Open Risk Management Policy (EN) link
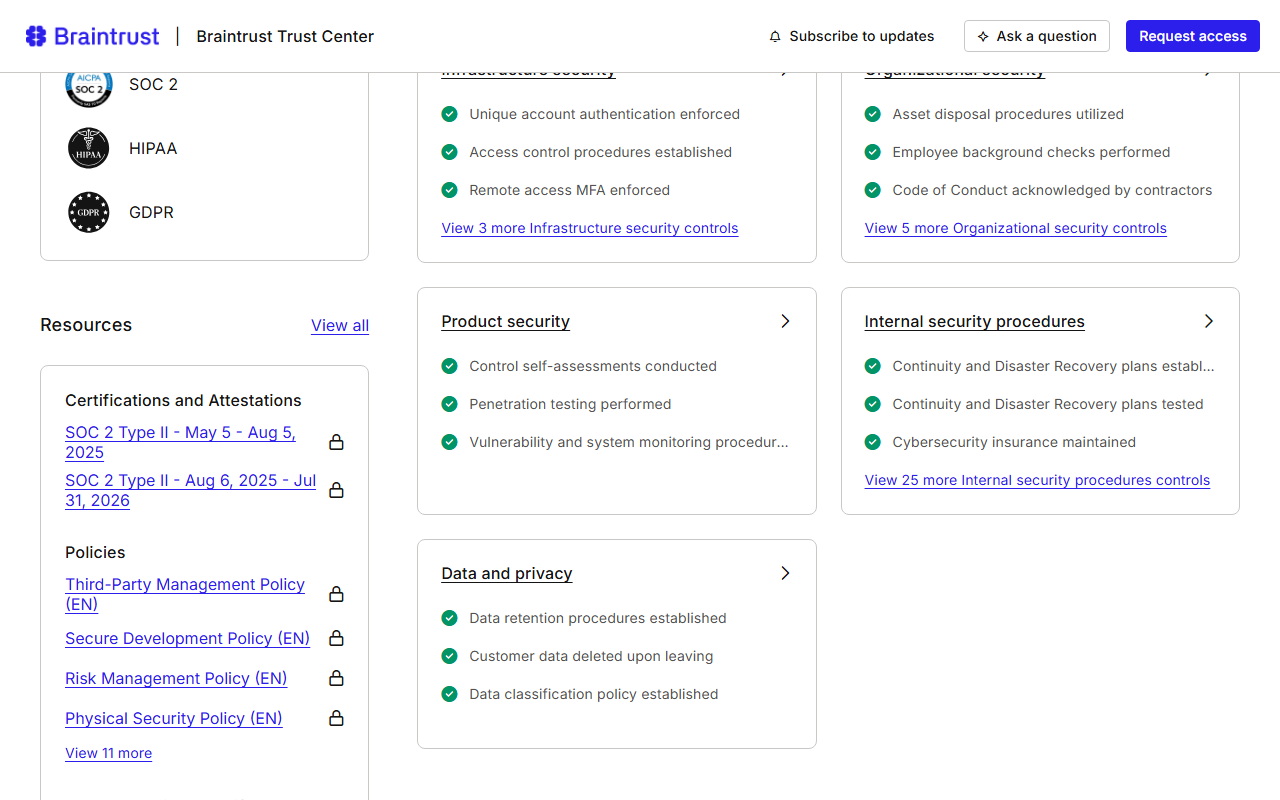Viewport: 1280px width, 800px height. 176,678
